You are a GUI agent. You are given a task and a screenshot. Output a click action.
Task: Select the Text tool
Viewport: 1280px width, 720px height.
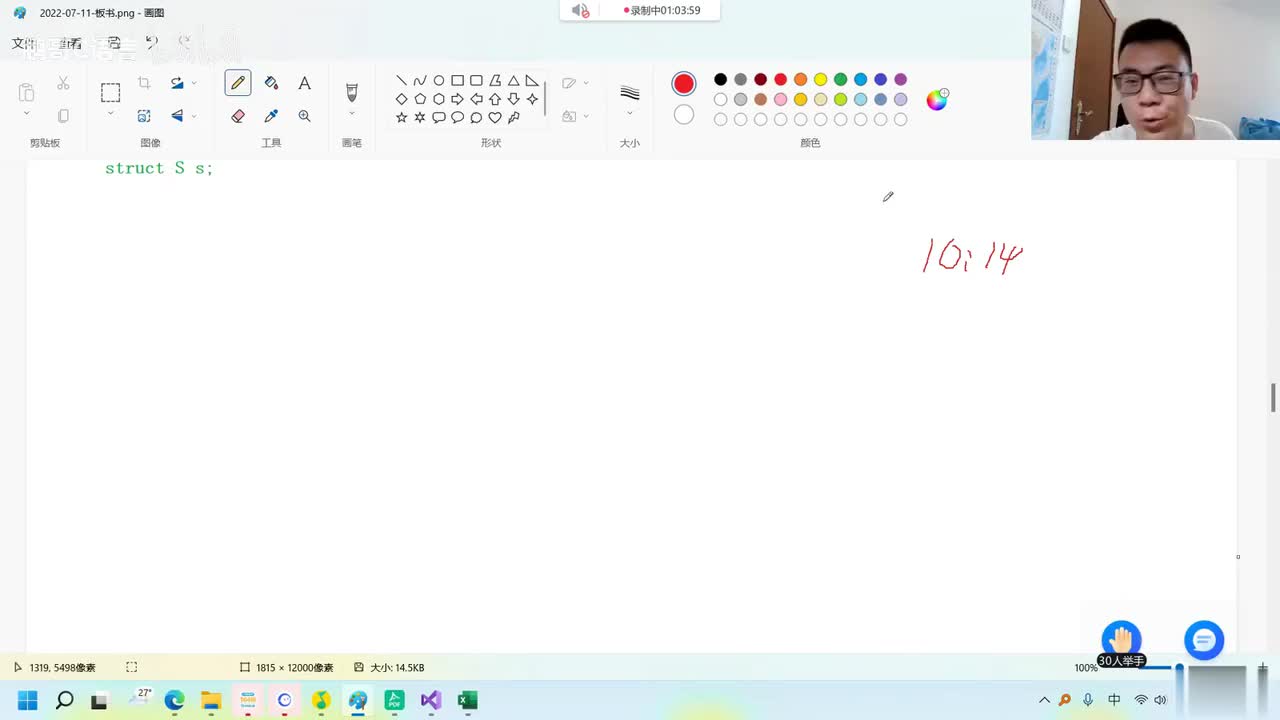305,83
